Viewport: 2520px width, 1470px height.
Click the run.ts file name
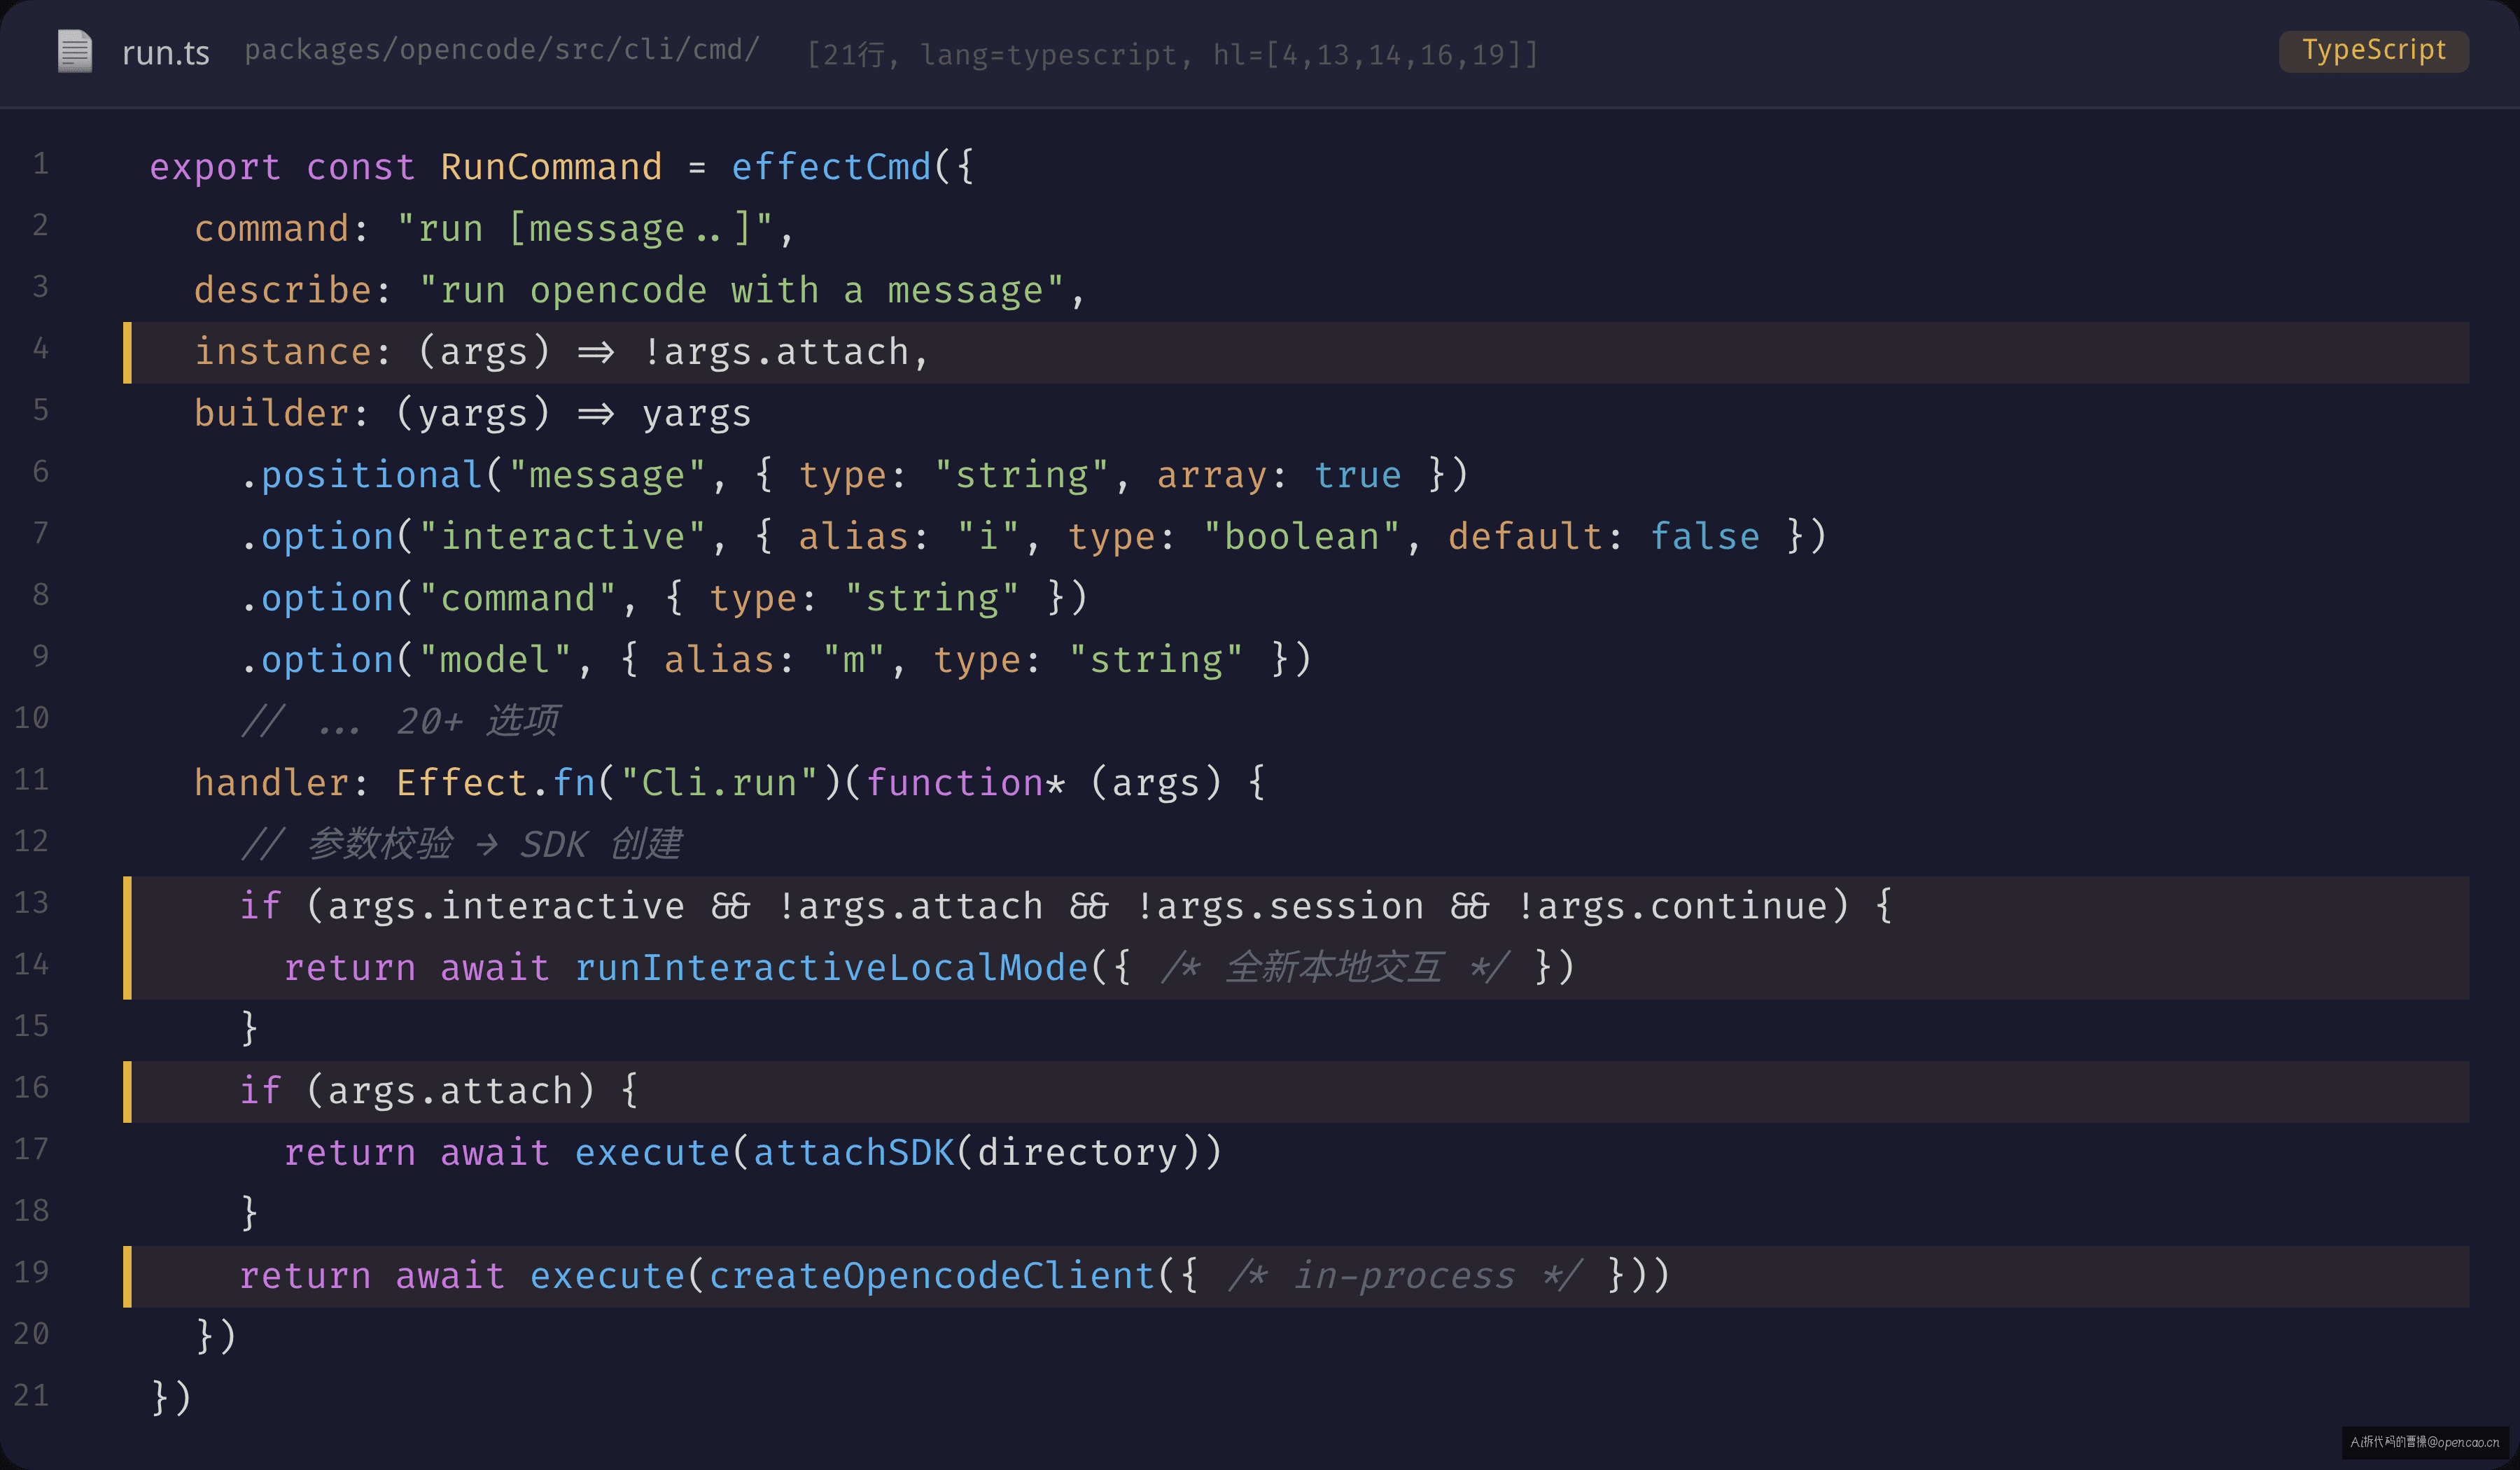pyautogui.click(x=166, y=52)
